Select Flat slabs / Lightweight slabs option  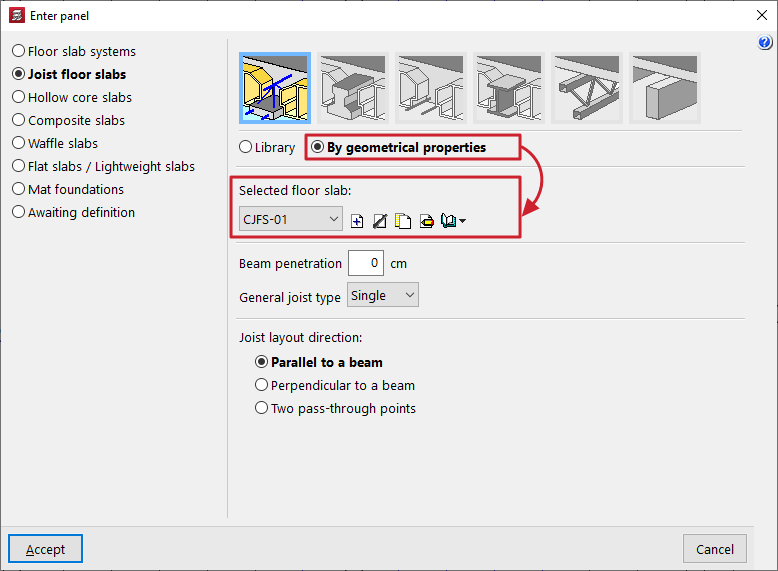coord(103,166)
